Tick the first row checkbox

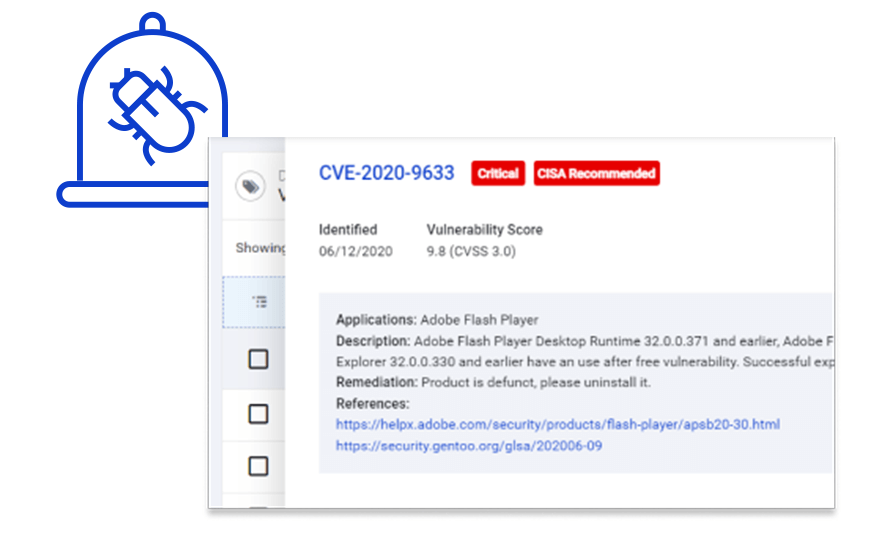pyautogui.click(x=258, y=359)
